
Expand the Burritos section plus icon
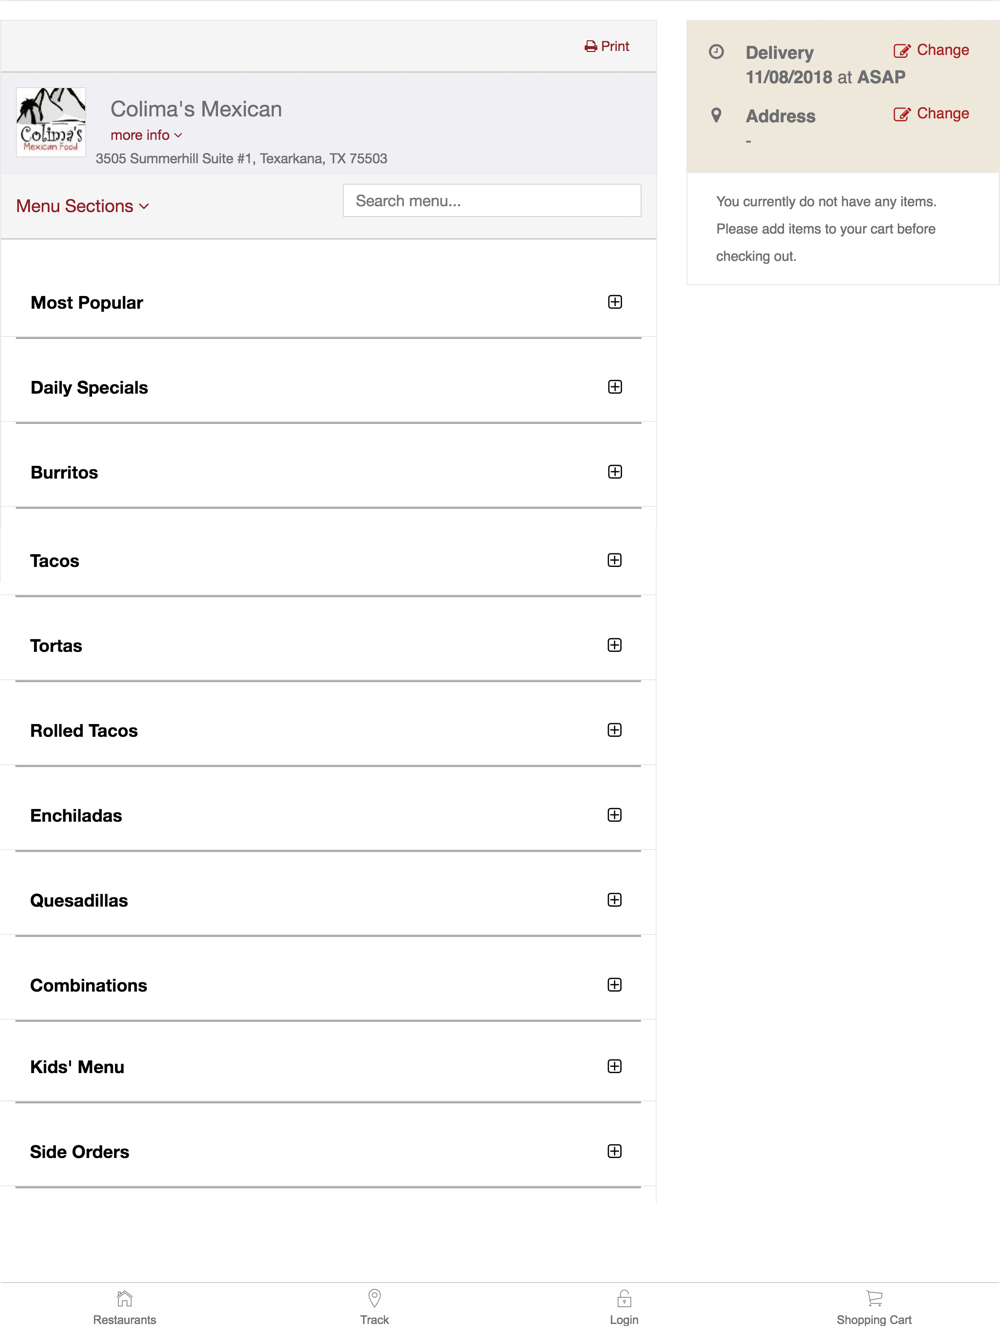615,472
